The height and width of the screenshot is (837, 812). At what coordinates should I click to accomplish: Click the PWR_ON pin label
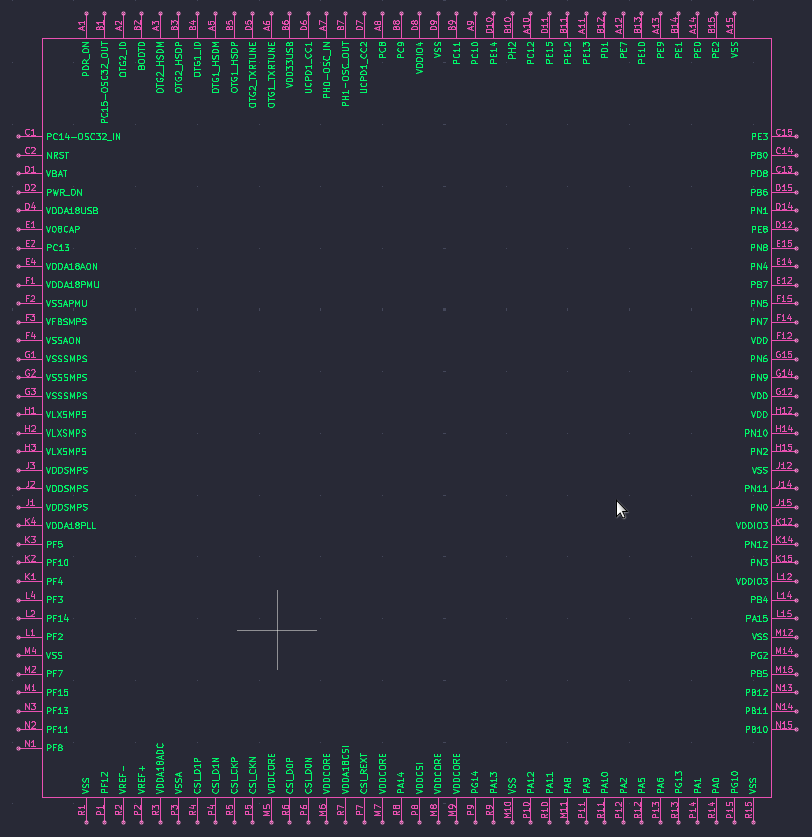click(64, 192)
